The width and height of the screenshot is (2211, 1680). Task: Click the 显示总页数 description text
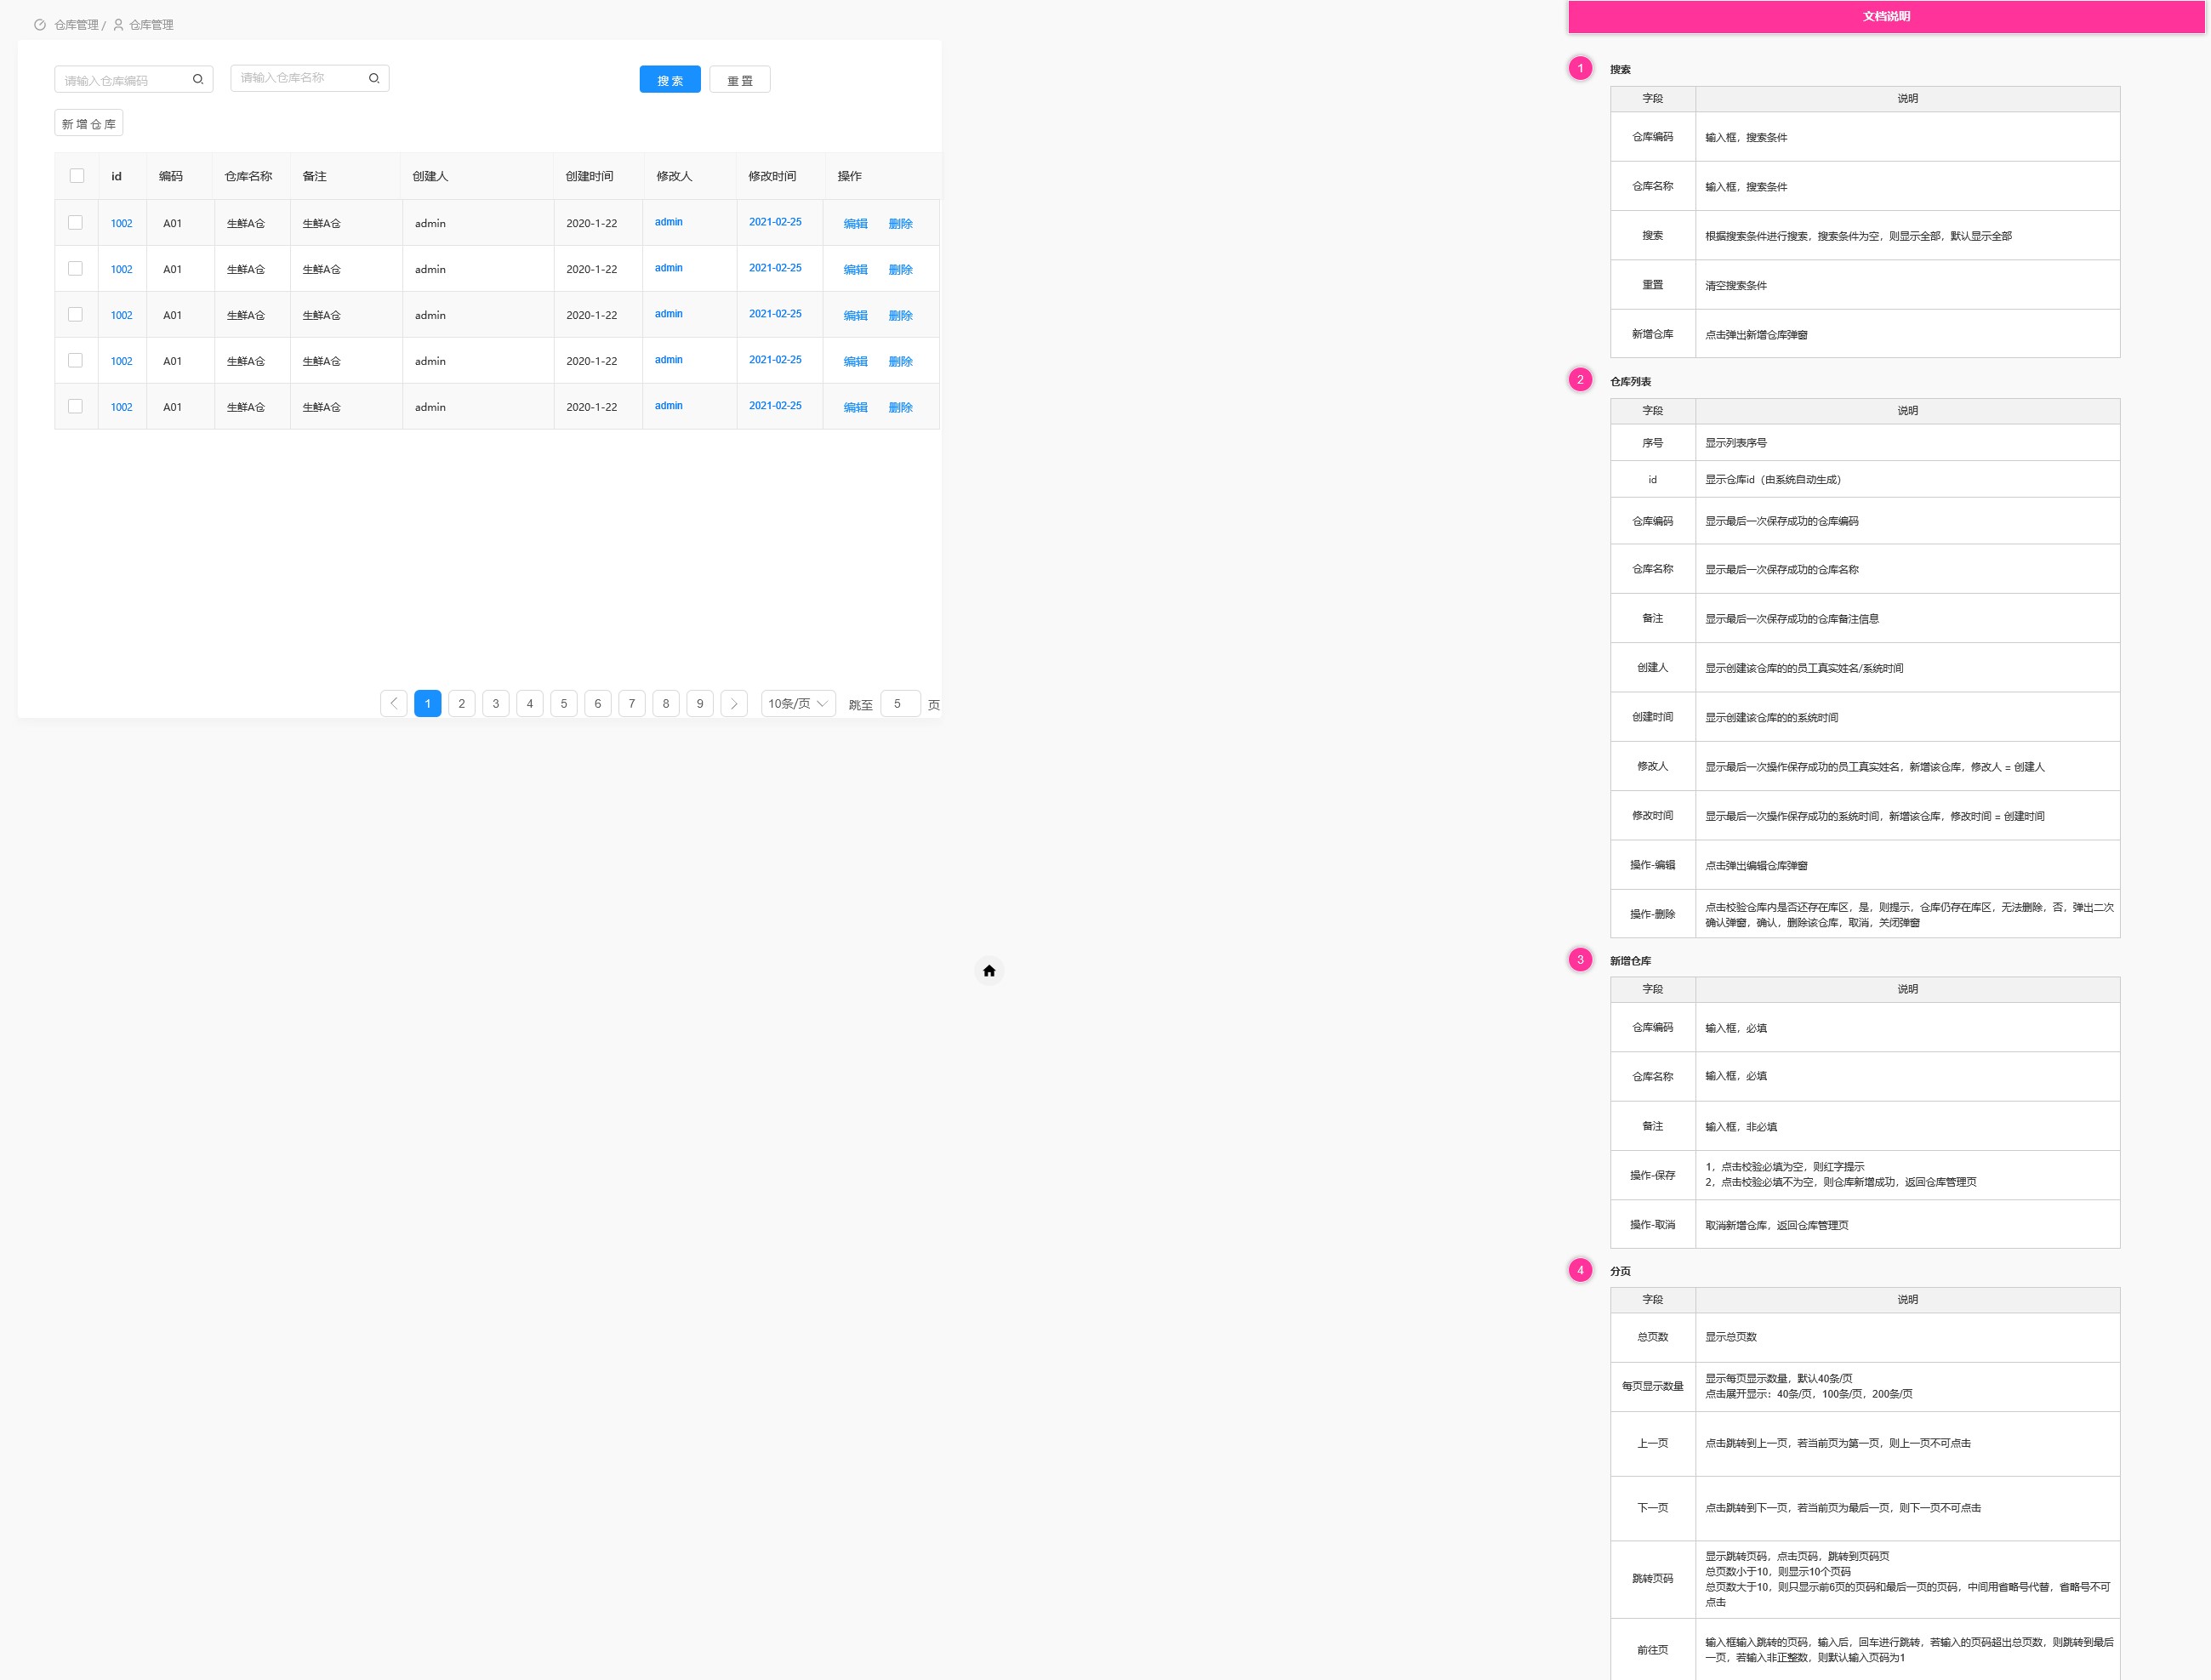1731,1337
